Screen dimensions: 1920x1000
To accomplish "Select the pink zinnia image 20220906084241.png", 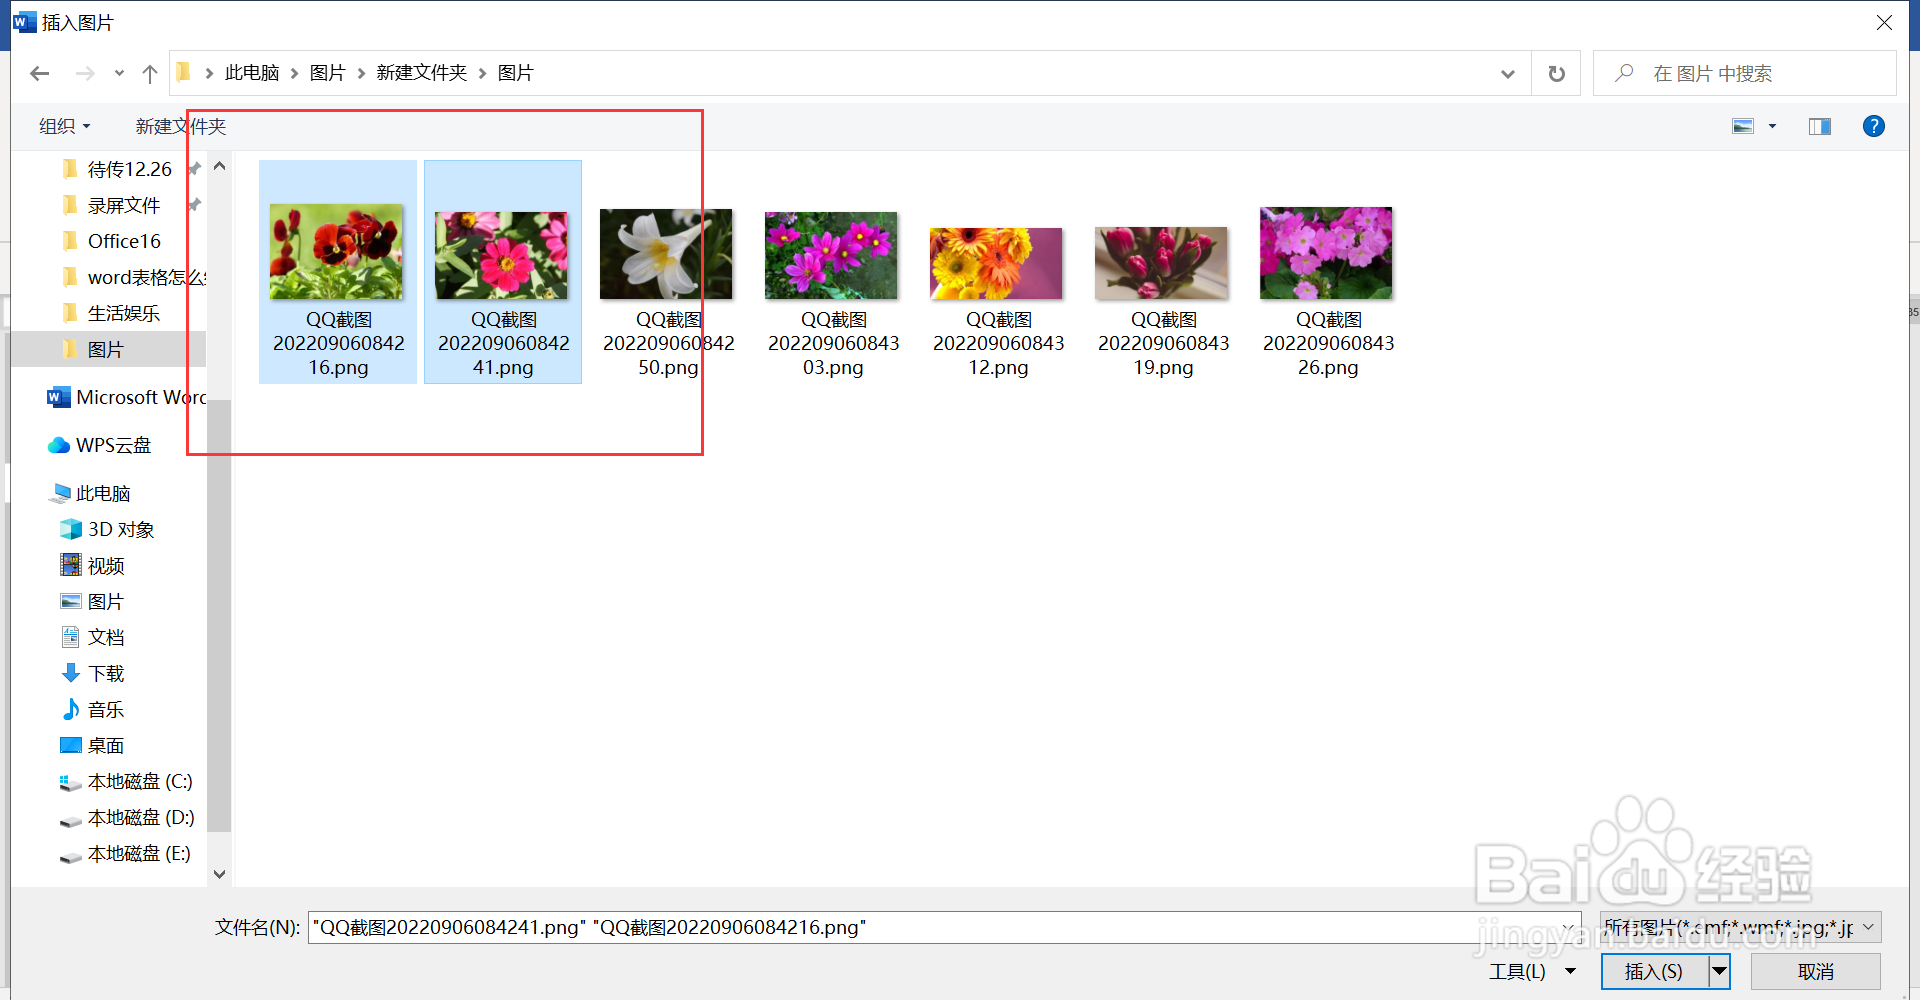I will [503, 272].
